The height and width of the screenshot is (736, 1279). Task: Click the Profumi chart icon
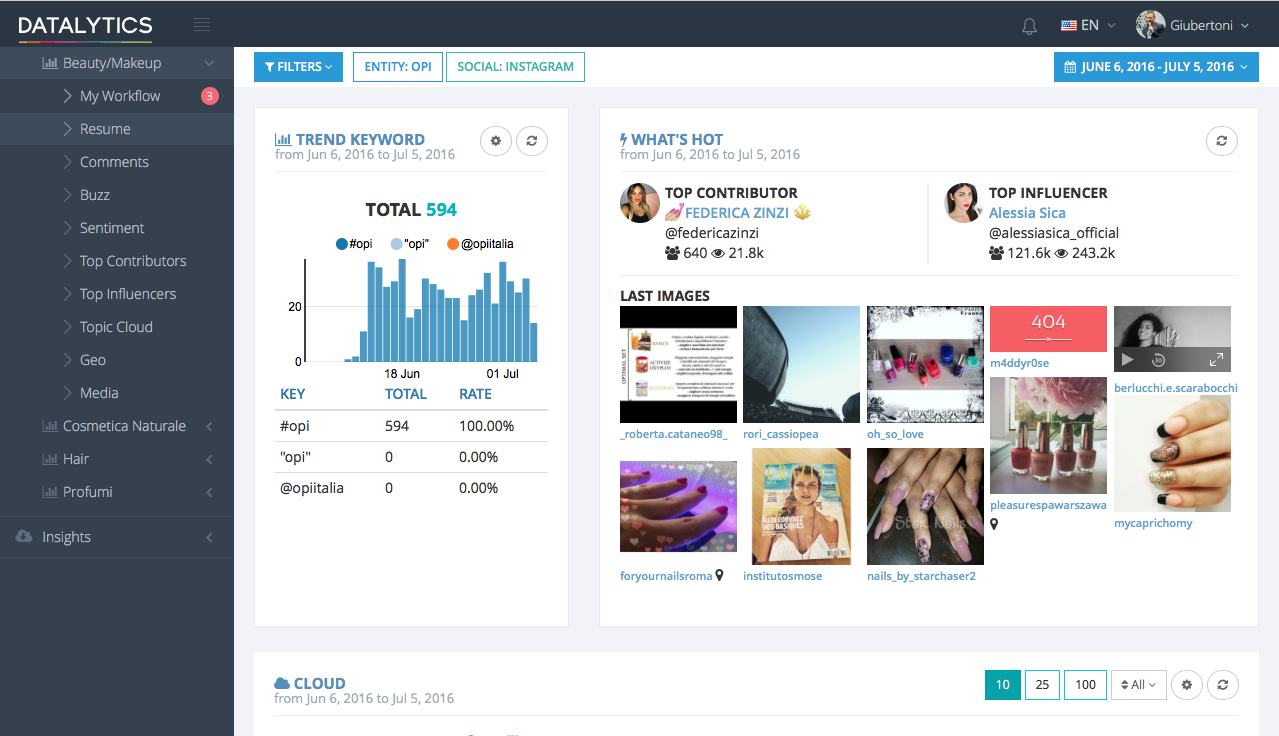(49, 492)
